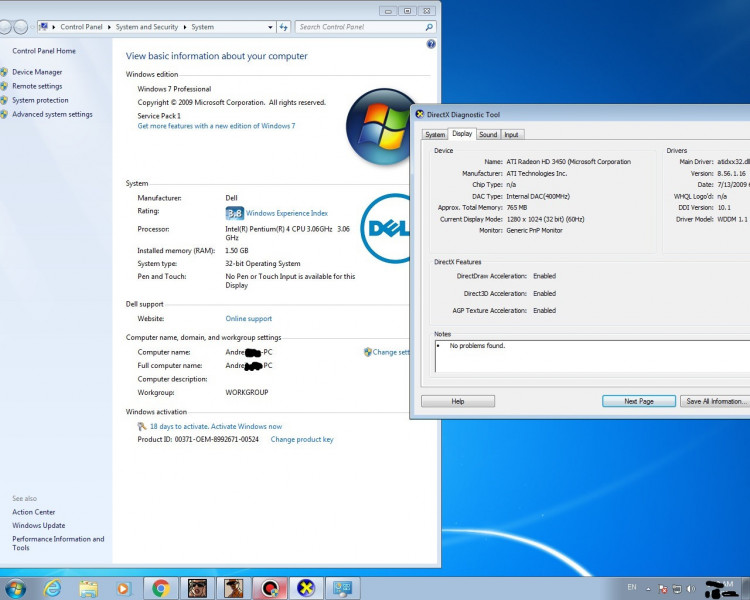Click the Search Control Panel field
This screenshot has width=750, height=600.
pyautogui.click(x=360, y=27)
